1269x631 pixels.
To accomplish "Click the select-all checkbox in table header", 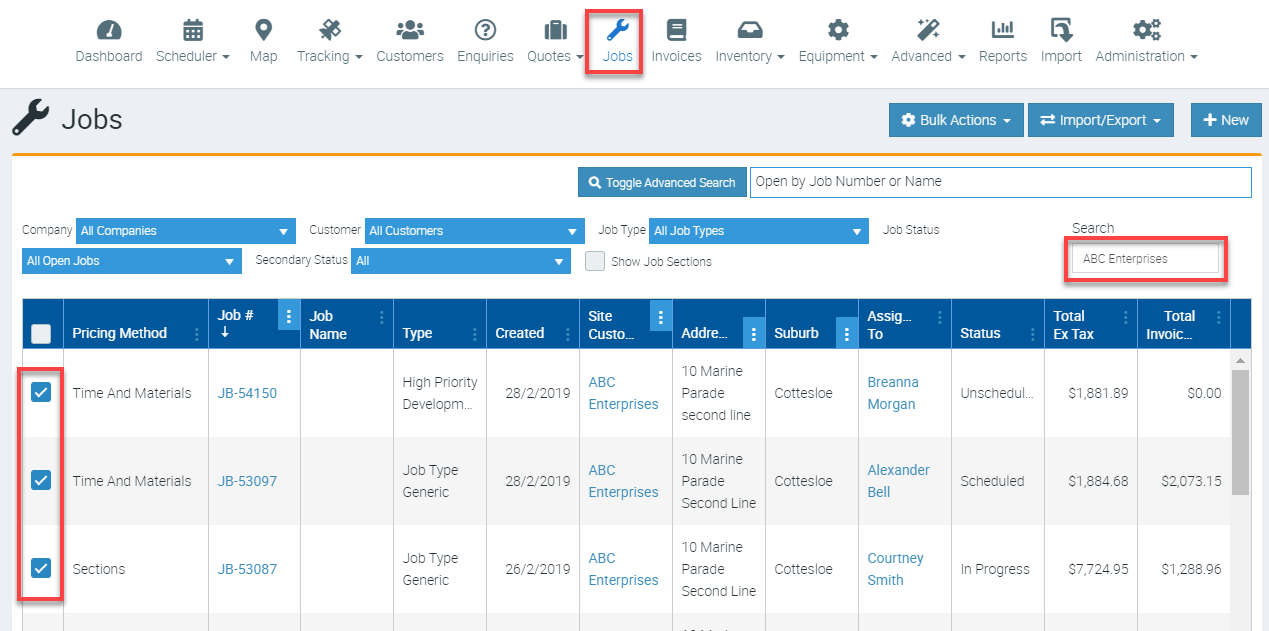I will pyautogui.click(x=41, y=334).
